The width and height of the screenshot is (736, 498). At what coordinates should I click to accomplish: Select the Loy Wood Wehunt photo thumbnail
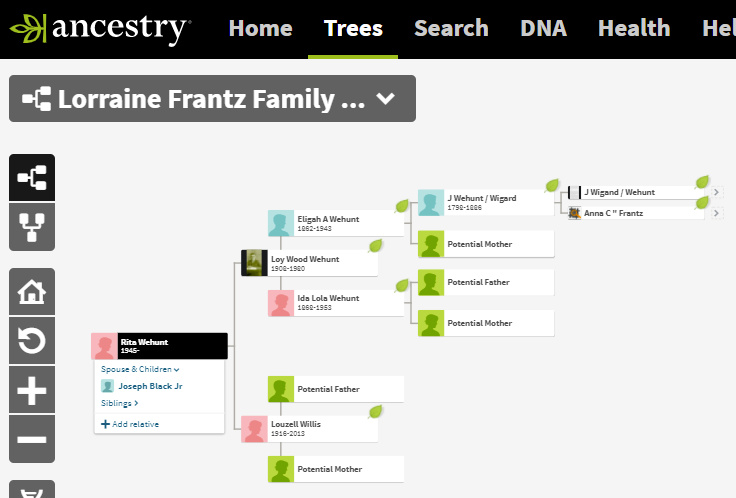tap(254, 263)
